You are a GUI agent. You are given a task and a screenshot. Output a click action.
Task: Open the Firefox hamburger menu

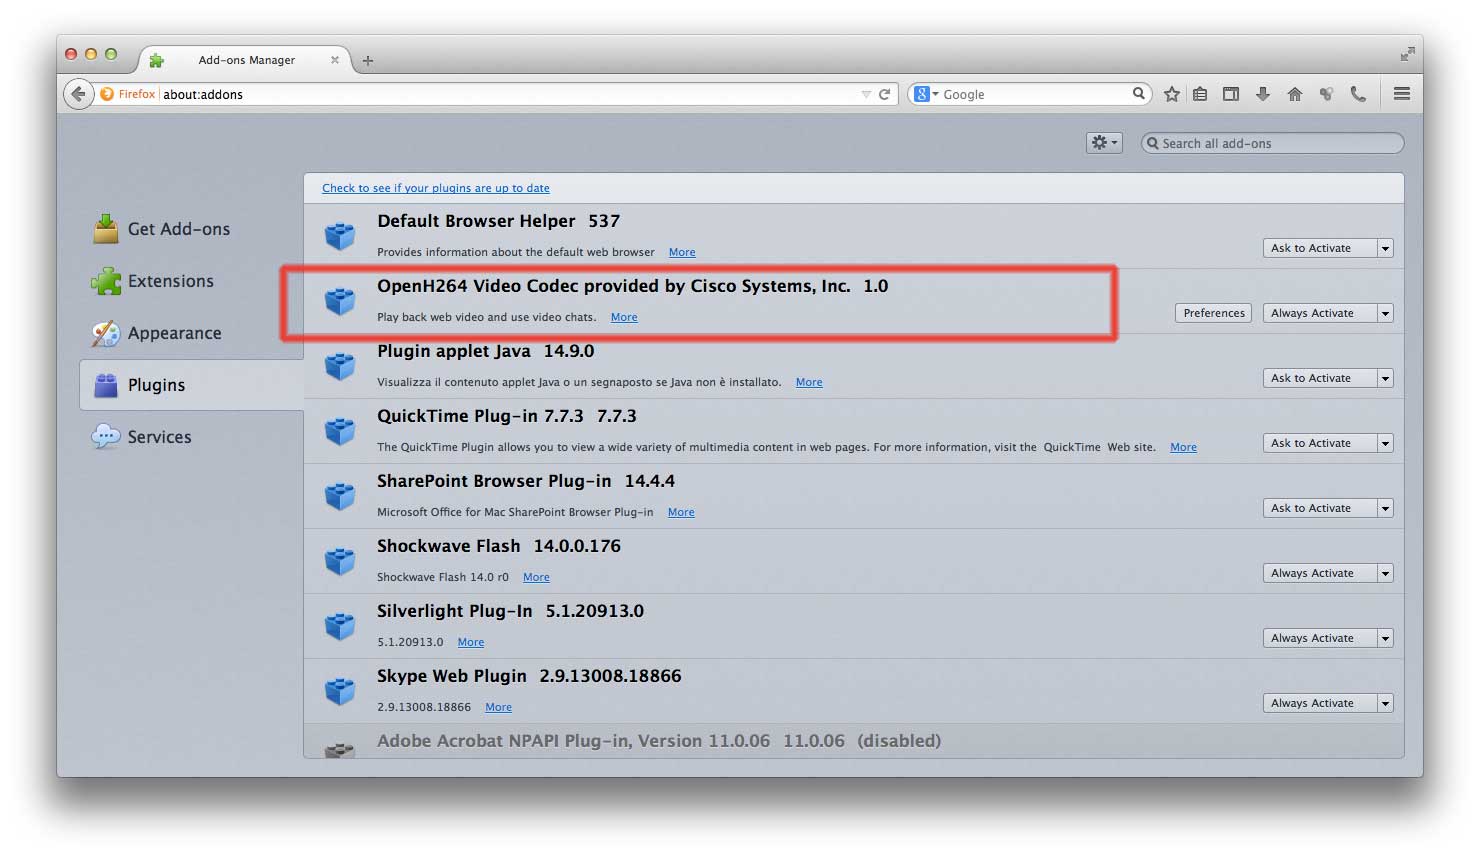pos(1402,94)
